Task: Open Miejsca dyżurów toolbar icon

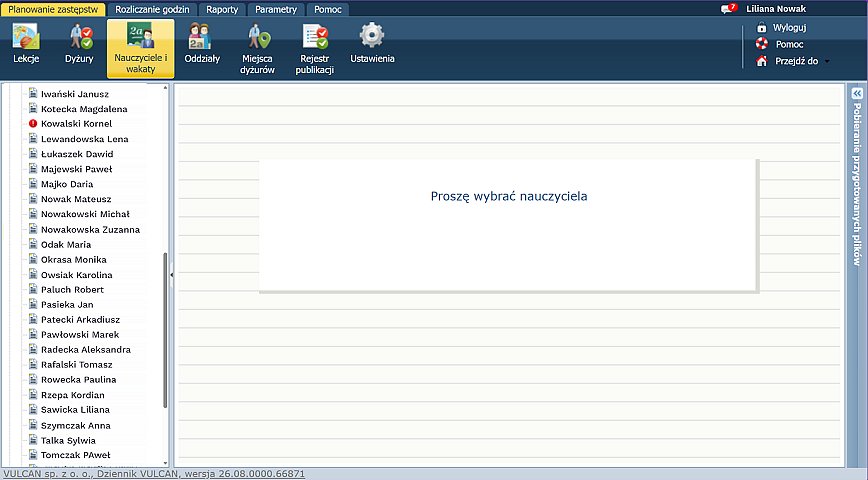Action: 258,37
